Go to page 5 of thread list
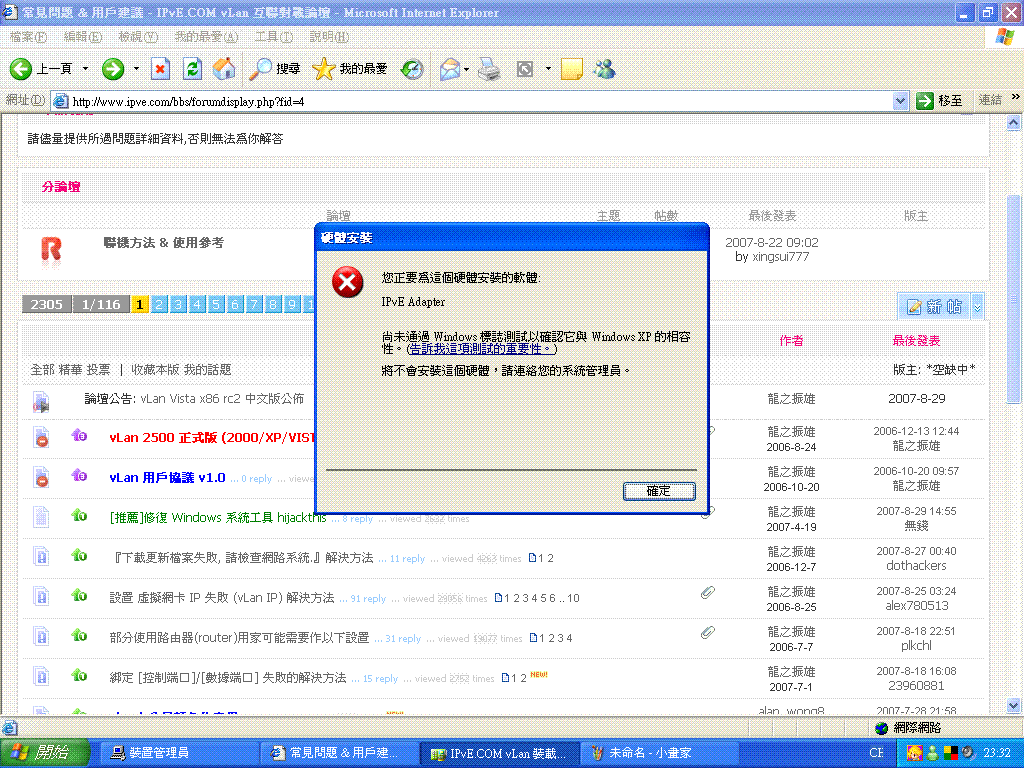This screenshot has width=1024, height=768. 216,304
